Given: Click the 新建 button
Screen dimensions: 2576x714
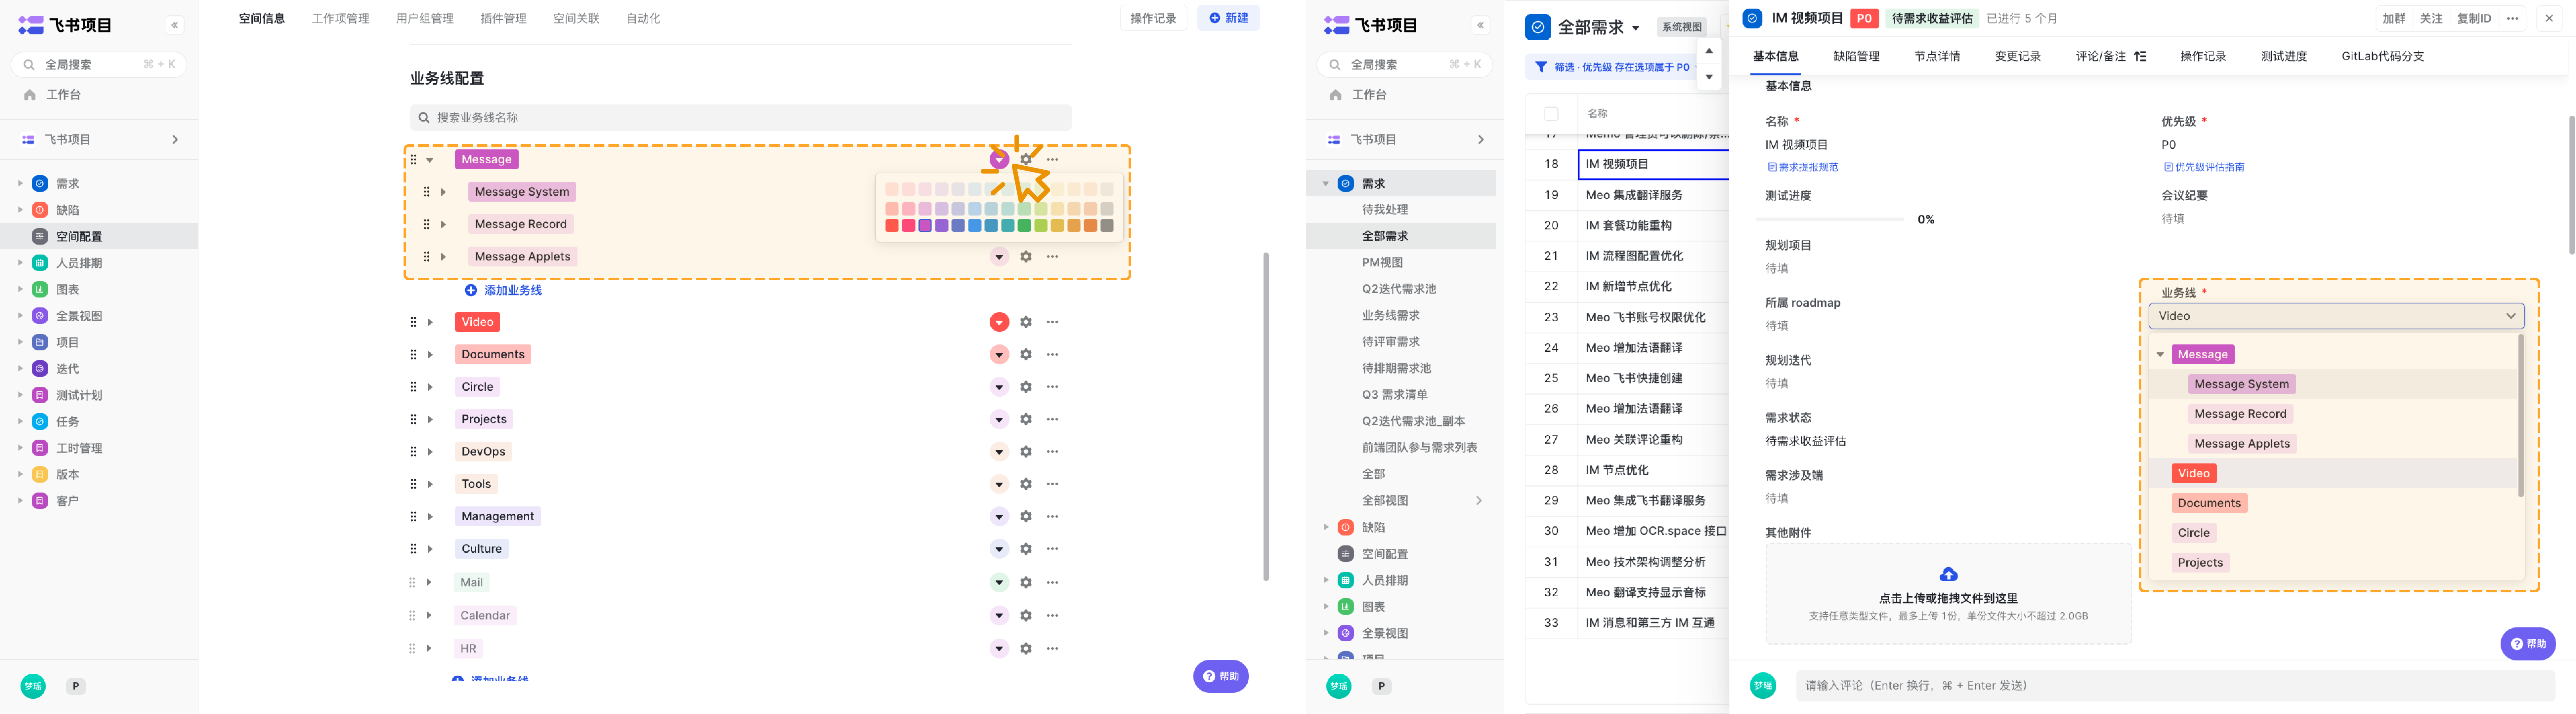Looking at the screenshot, I should pyautogui.click(x=1229, y=18).
